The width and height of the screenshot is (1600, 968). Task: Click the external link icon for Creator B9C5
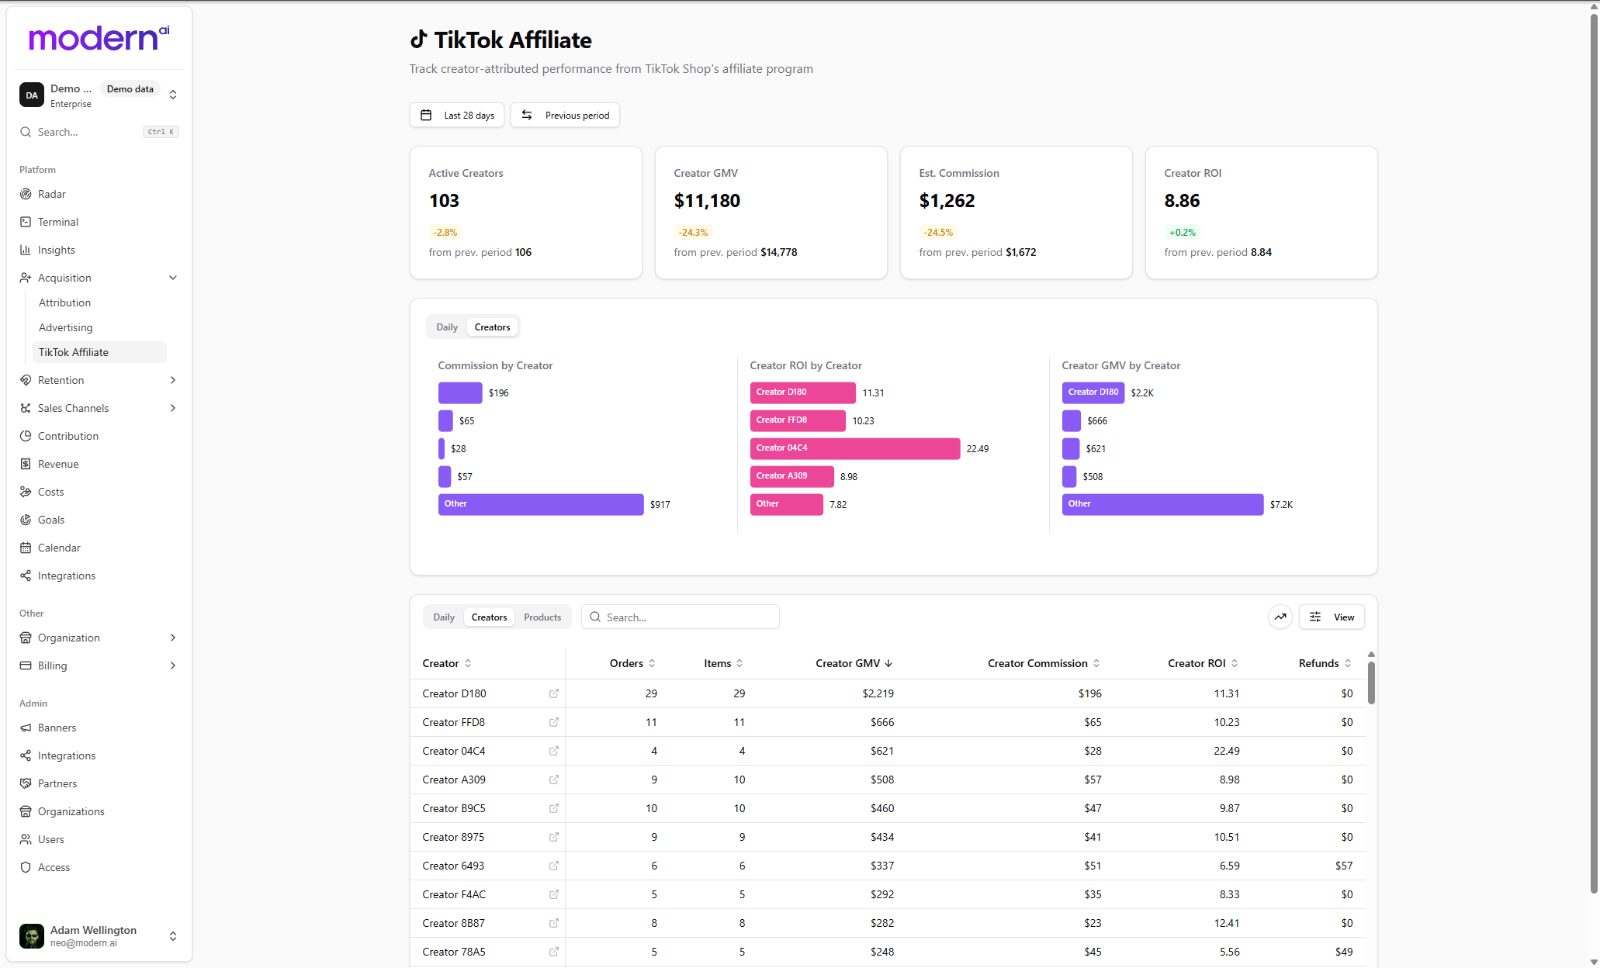tap(554, 808)
